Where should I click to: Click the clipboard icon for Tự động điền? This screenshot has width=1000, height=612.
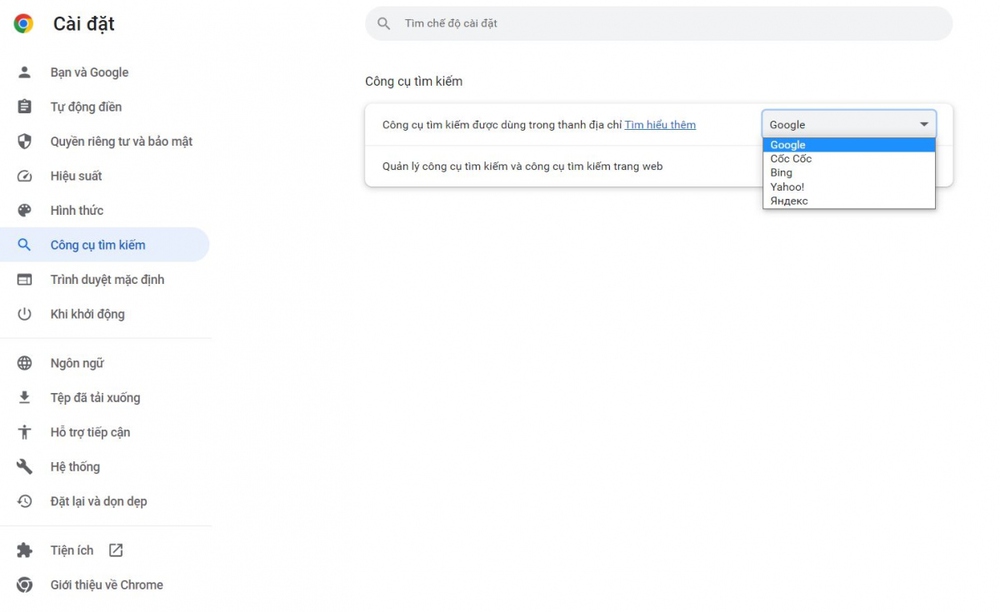click(x=24, y=106)
